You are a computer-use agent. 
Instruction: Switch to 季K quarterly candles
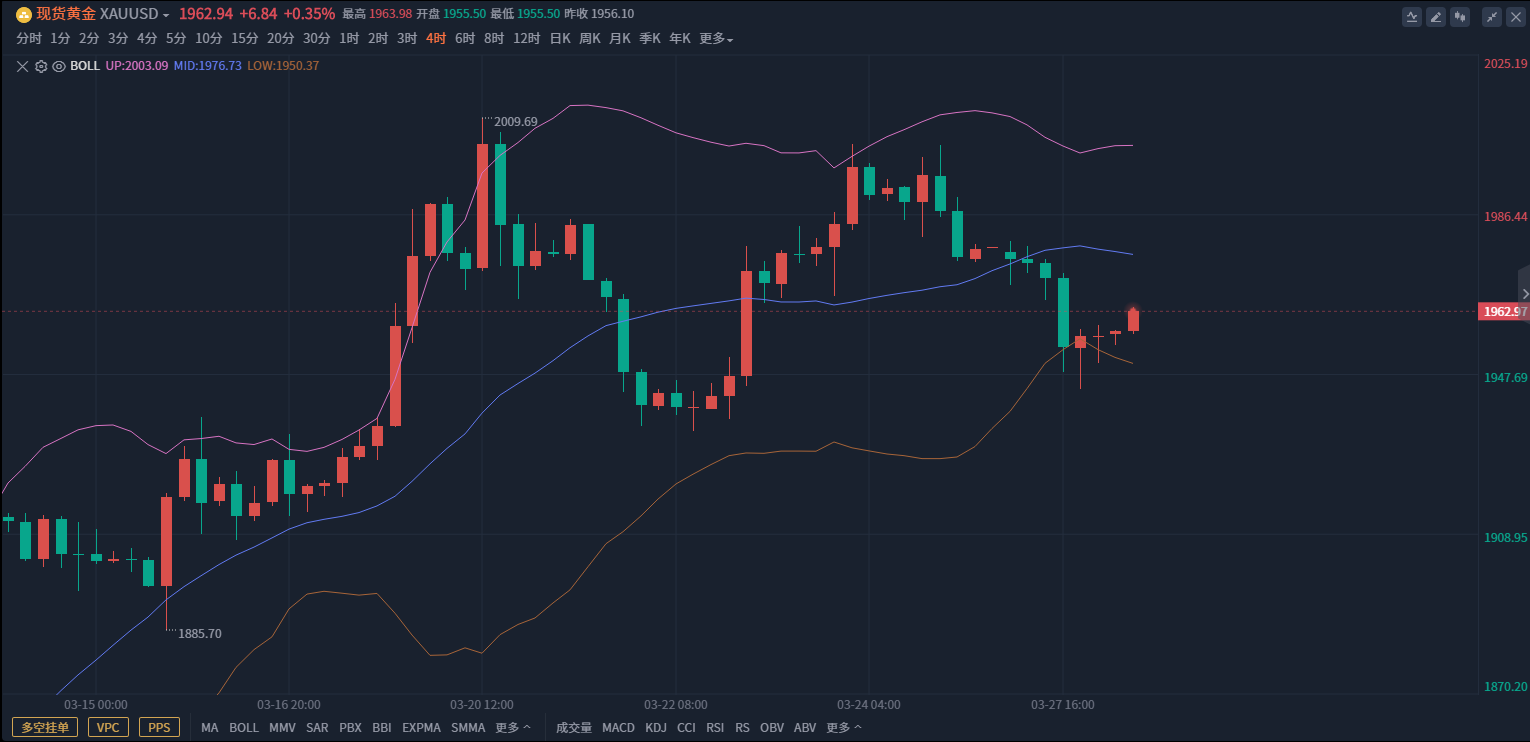(x=650, y=39)
